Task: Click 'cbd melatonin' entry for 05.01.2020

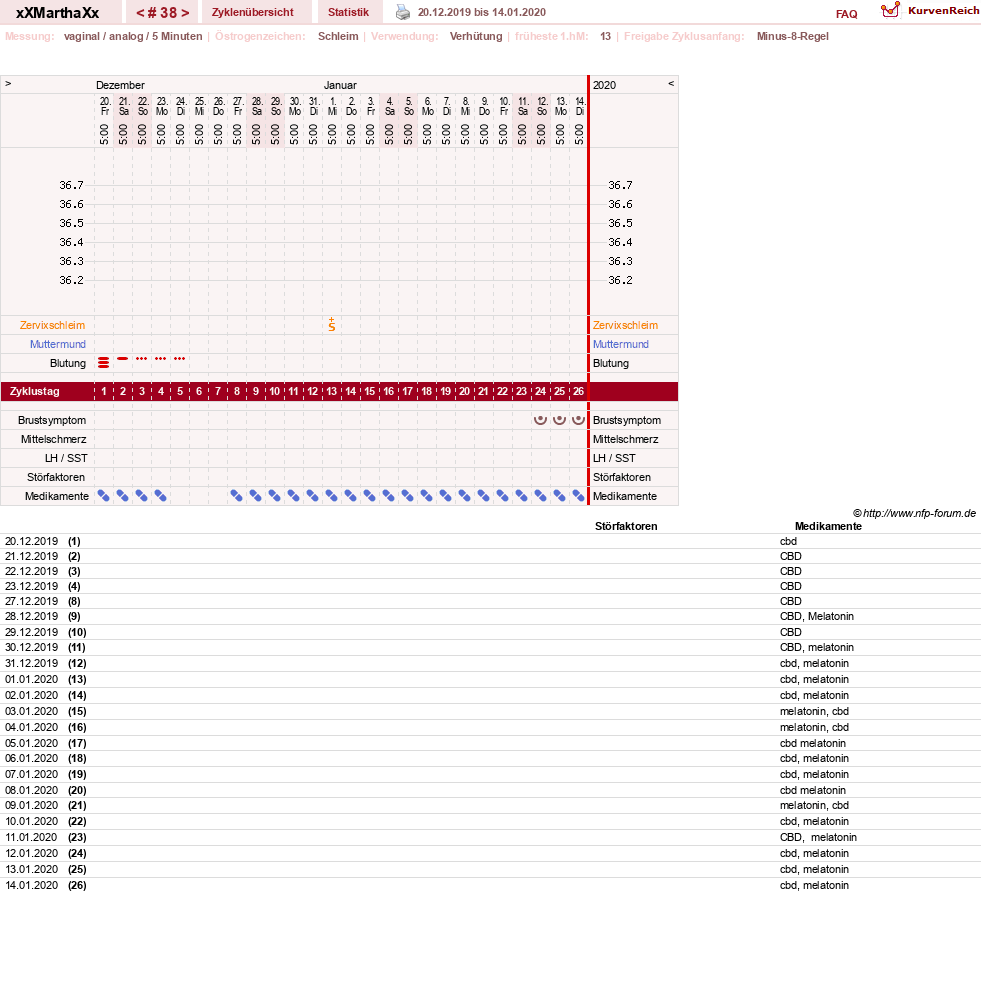Action: [x=813, y=743]
